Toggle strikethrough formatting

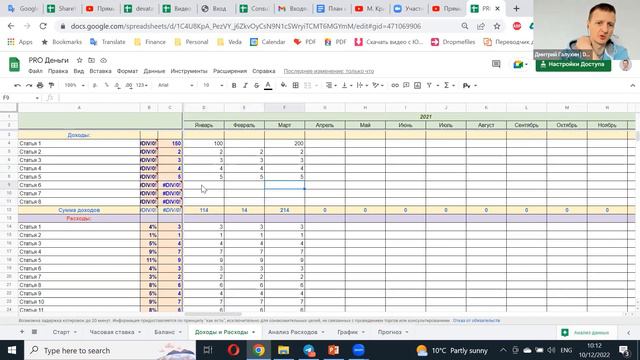click(x=256, y=85)
